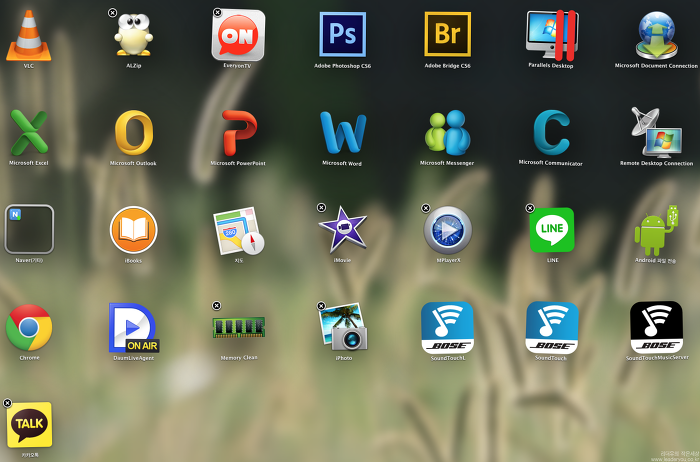This screenshot has width=700, height=462.
Task: Launch iPhoto
Action: coord(343,327)
